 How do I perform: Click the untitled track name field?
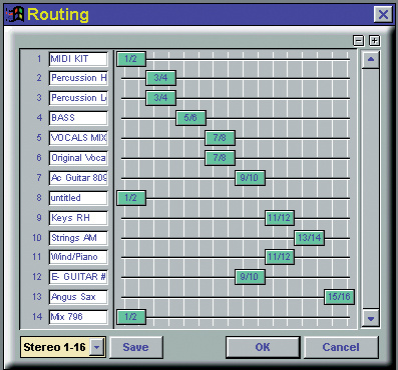(x=78, y=198)
